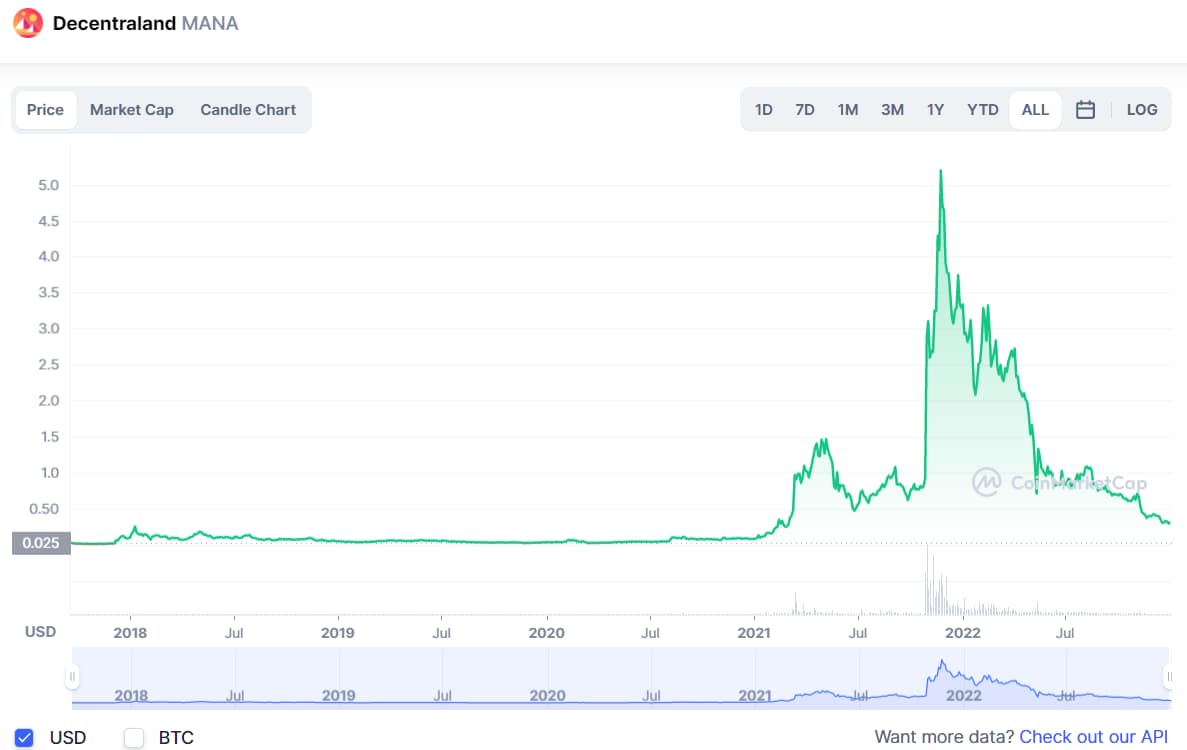Open the calendar date range picker
The width and height of the screenshot is (1187, 750).
[1085, 110]
